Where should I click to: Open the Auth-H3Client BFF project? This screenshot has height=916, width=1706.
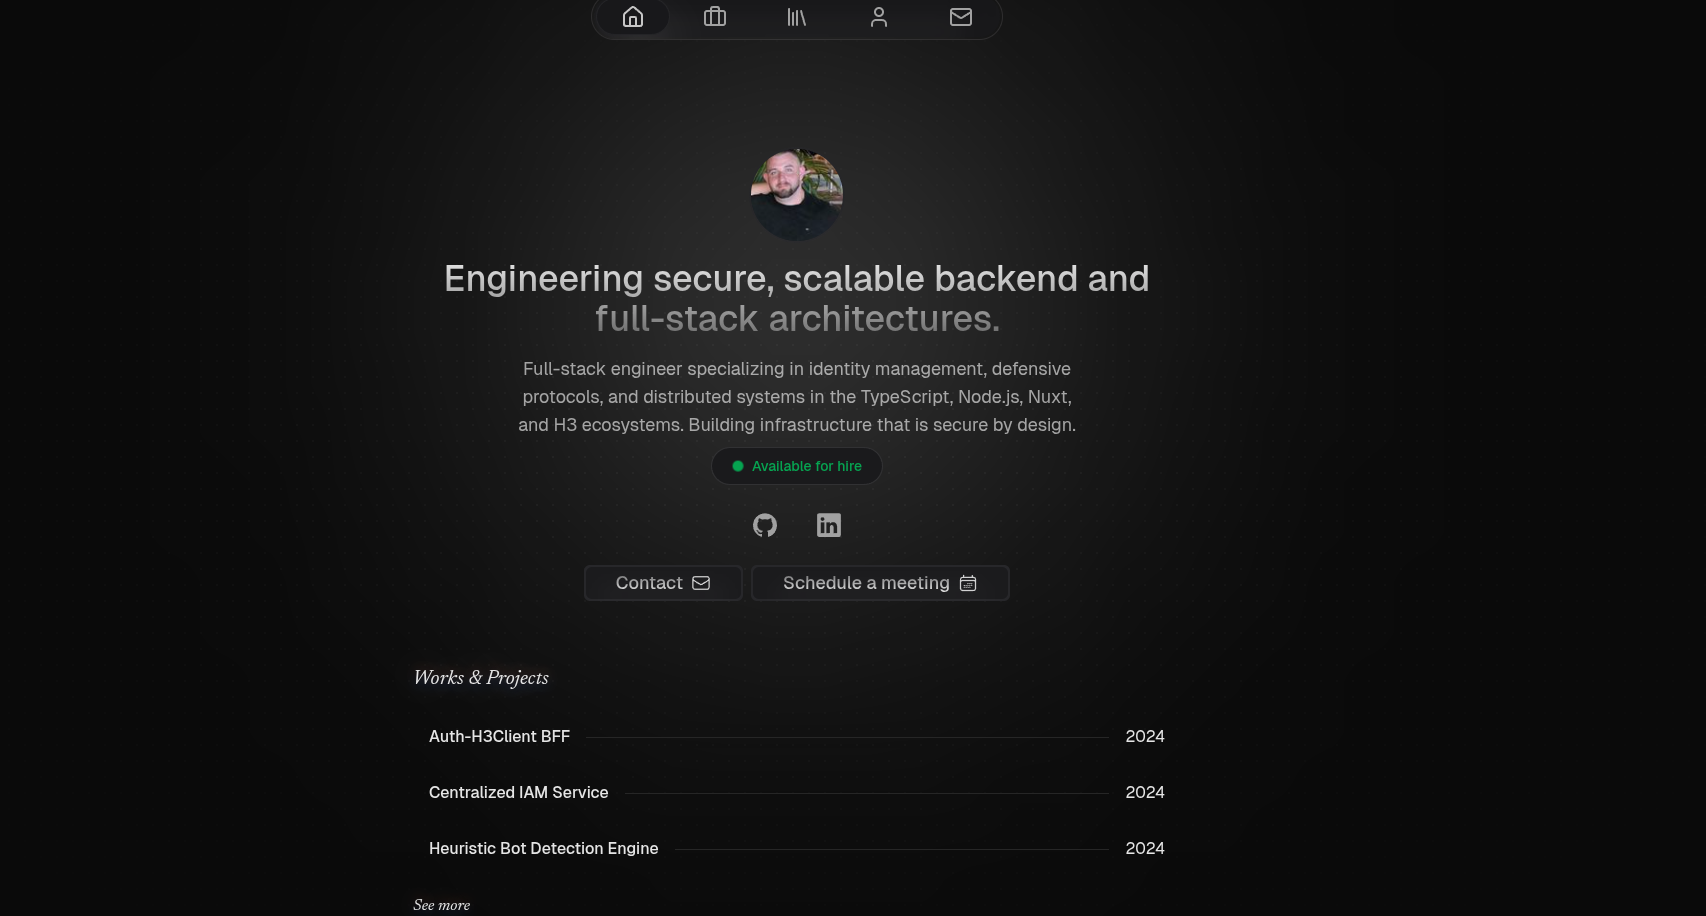499,736
